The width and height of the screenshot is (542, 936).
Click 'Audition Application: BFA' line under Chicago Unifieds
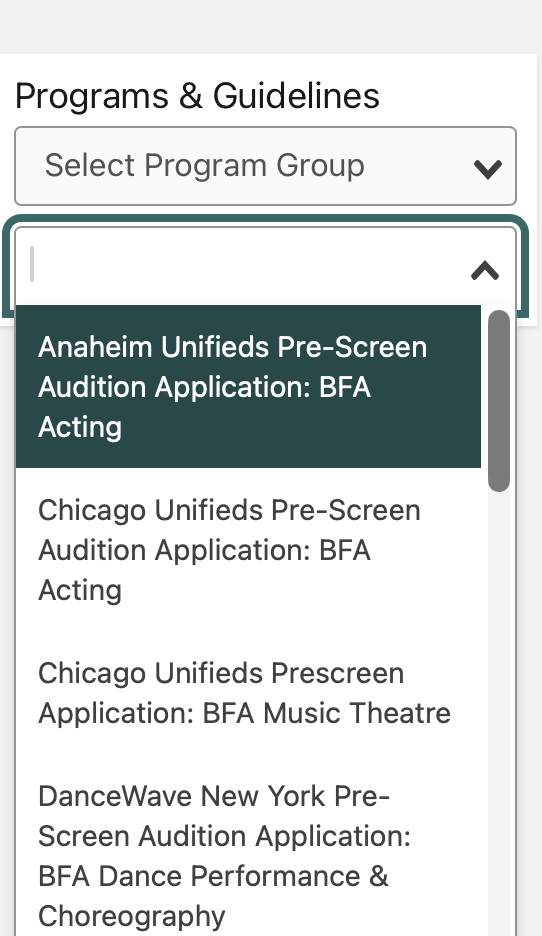tap(204, 550)
